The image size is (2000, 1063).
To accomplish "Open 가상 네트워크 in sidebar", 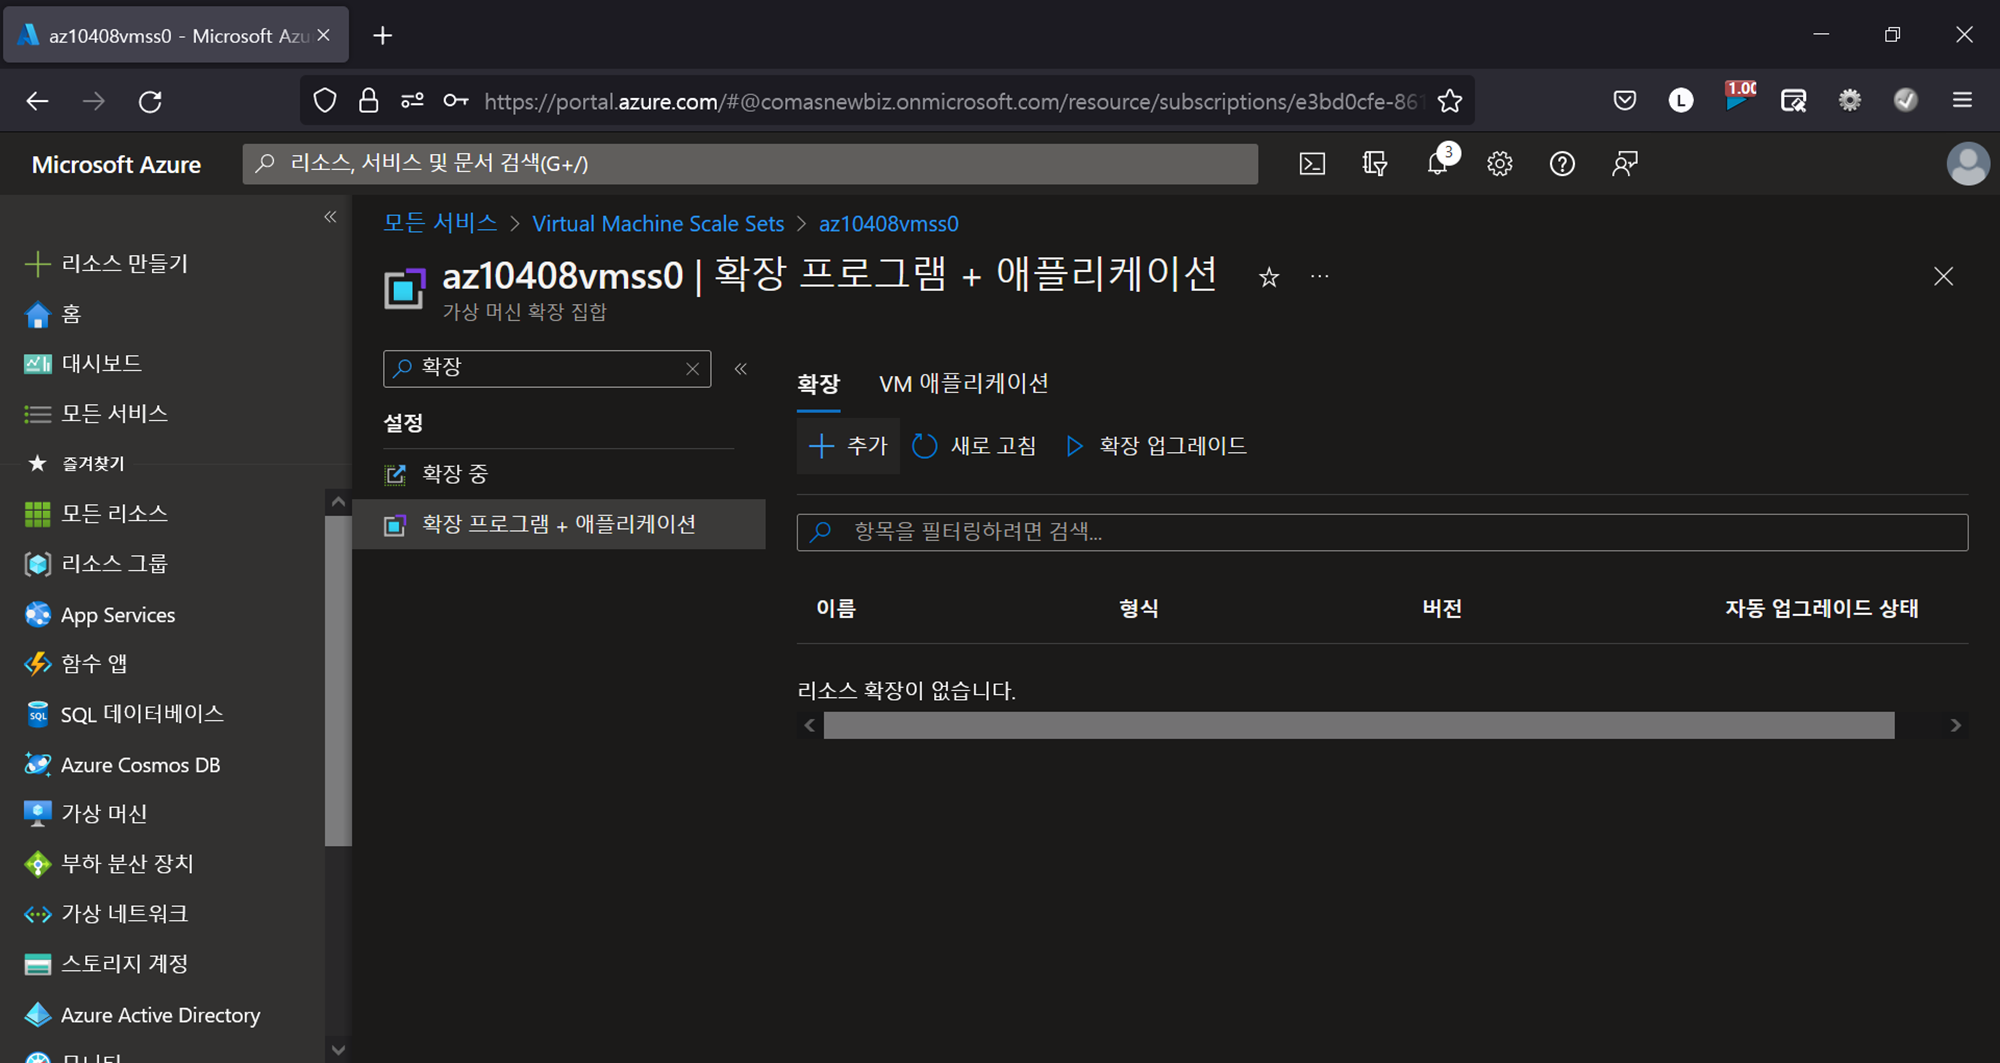I will click(x=105, y=914).
